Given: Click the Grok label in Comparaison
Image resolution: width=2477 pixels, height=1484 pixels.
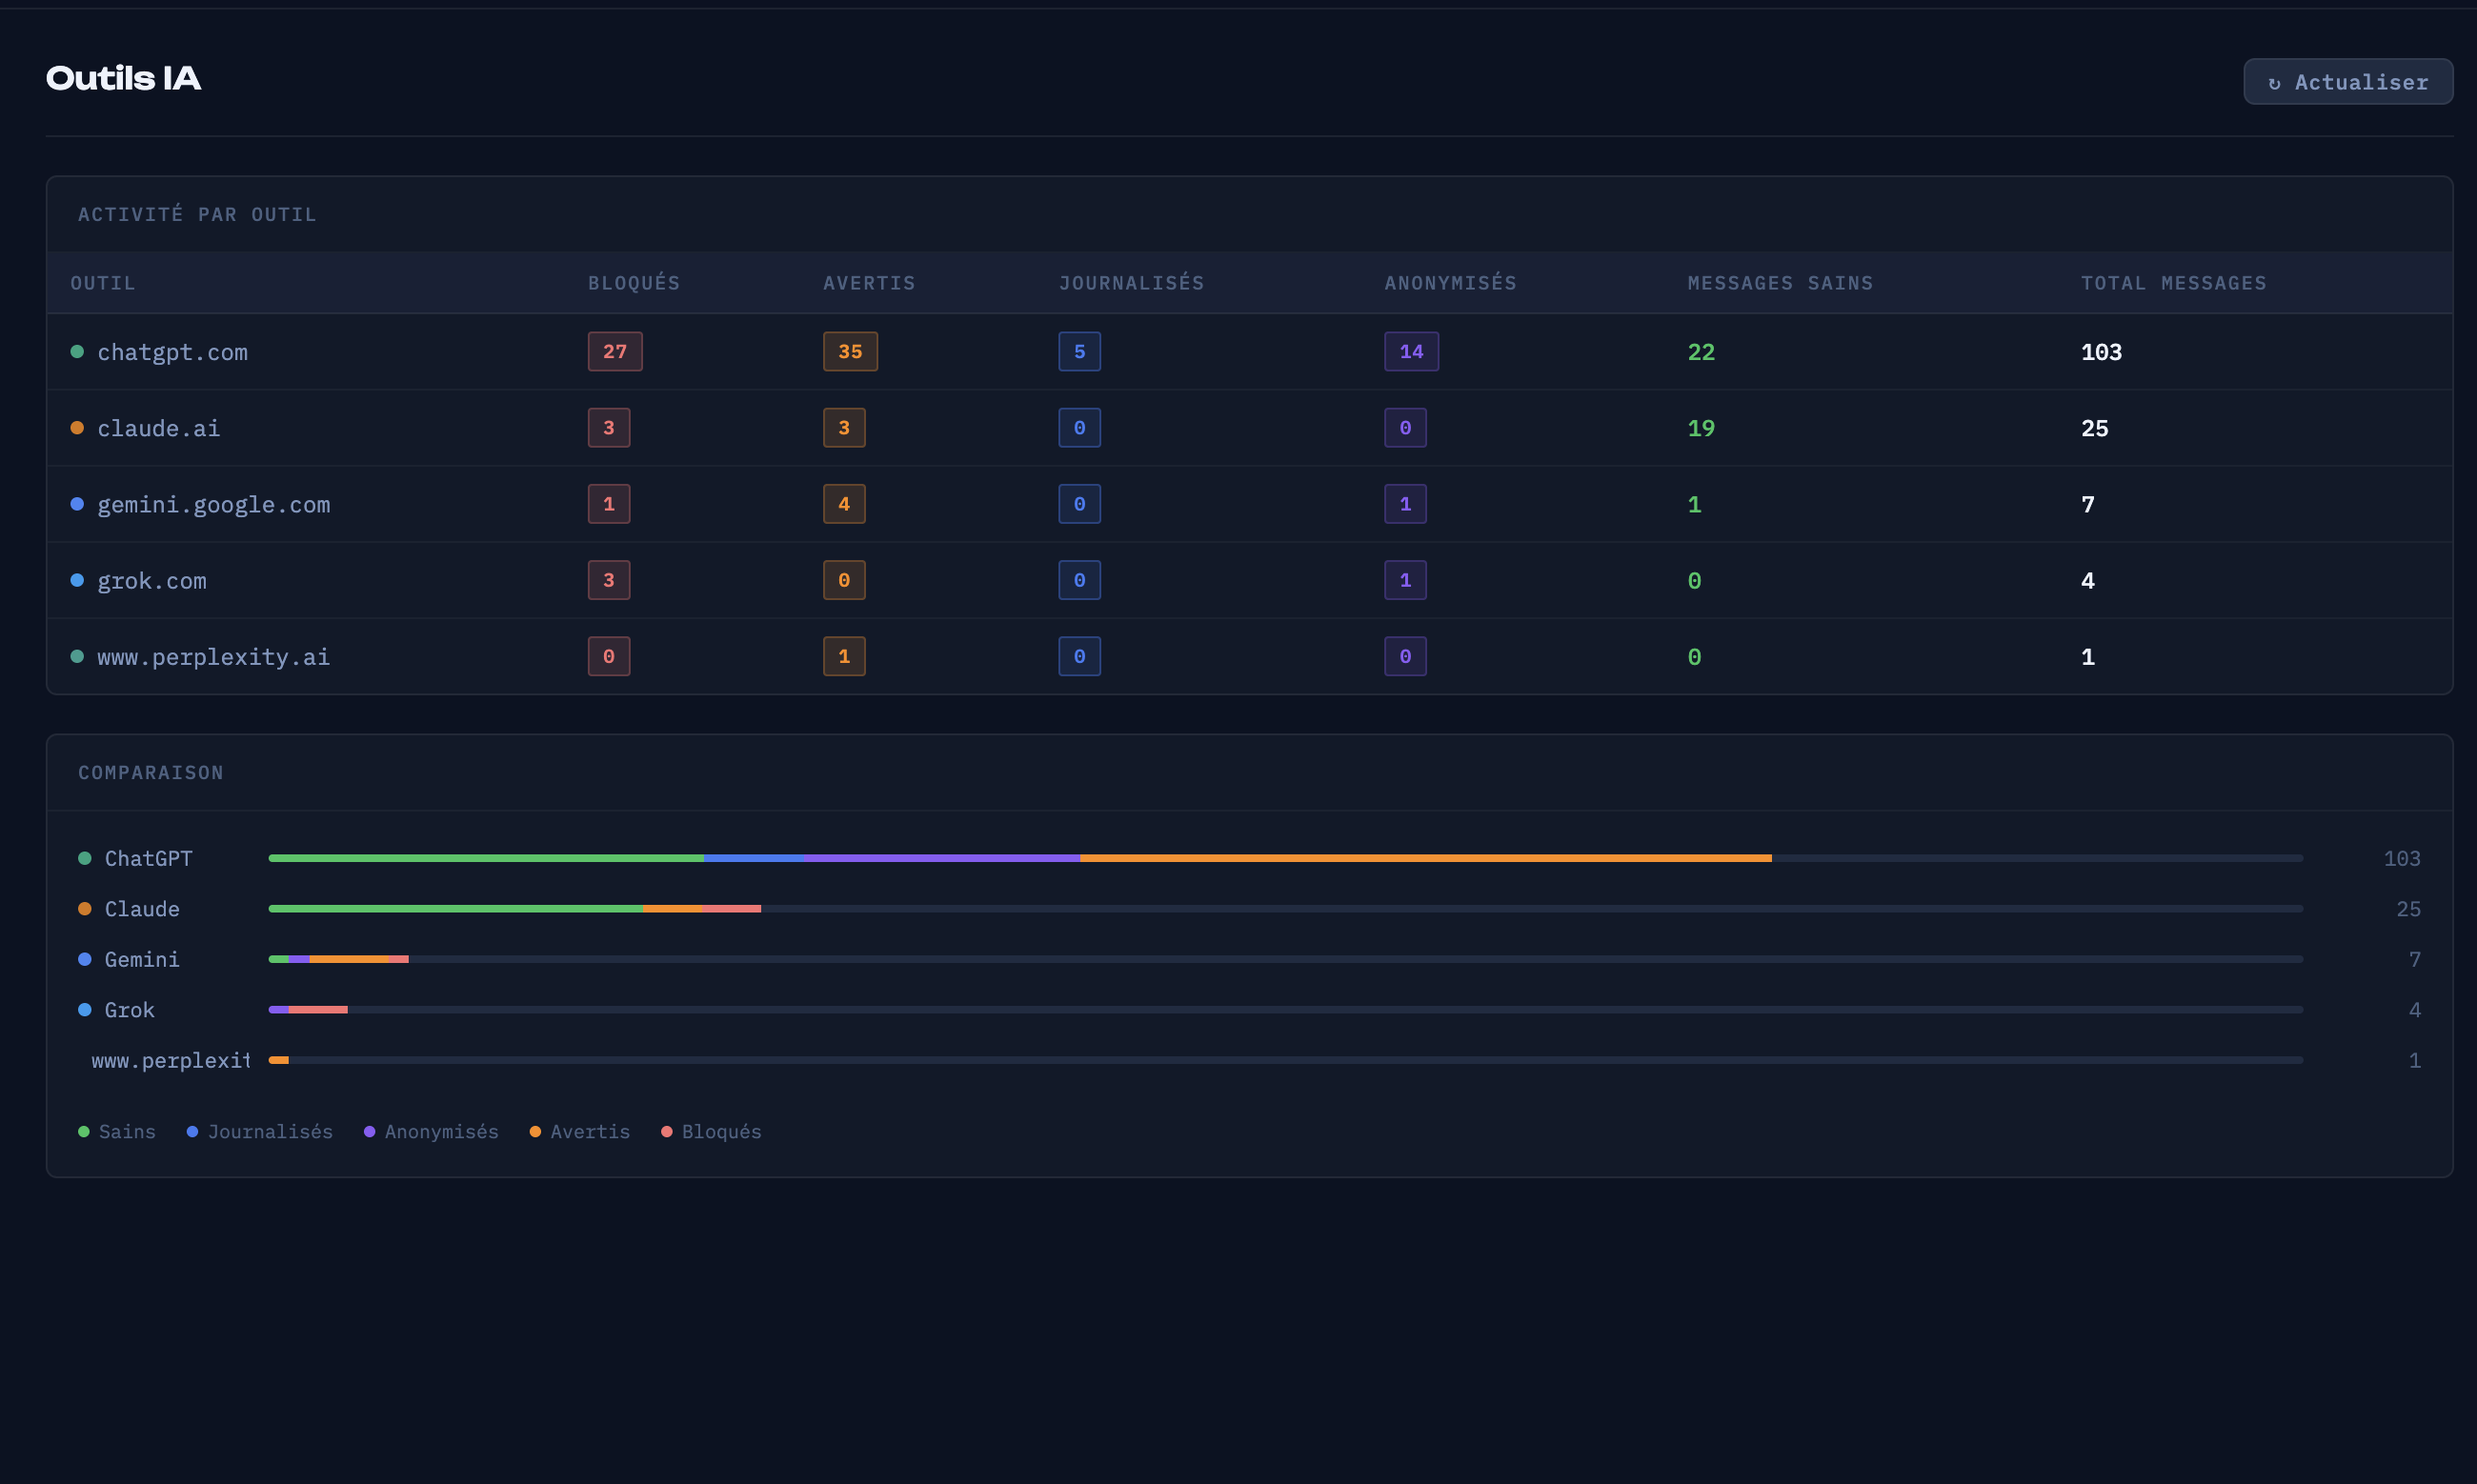Looking at the screenshot, I should (x=130, y=1010).
